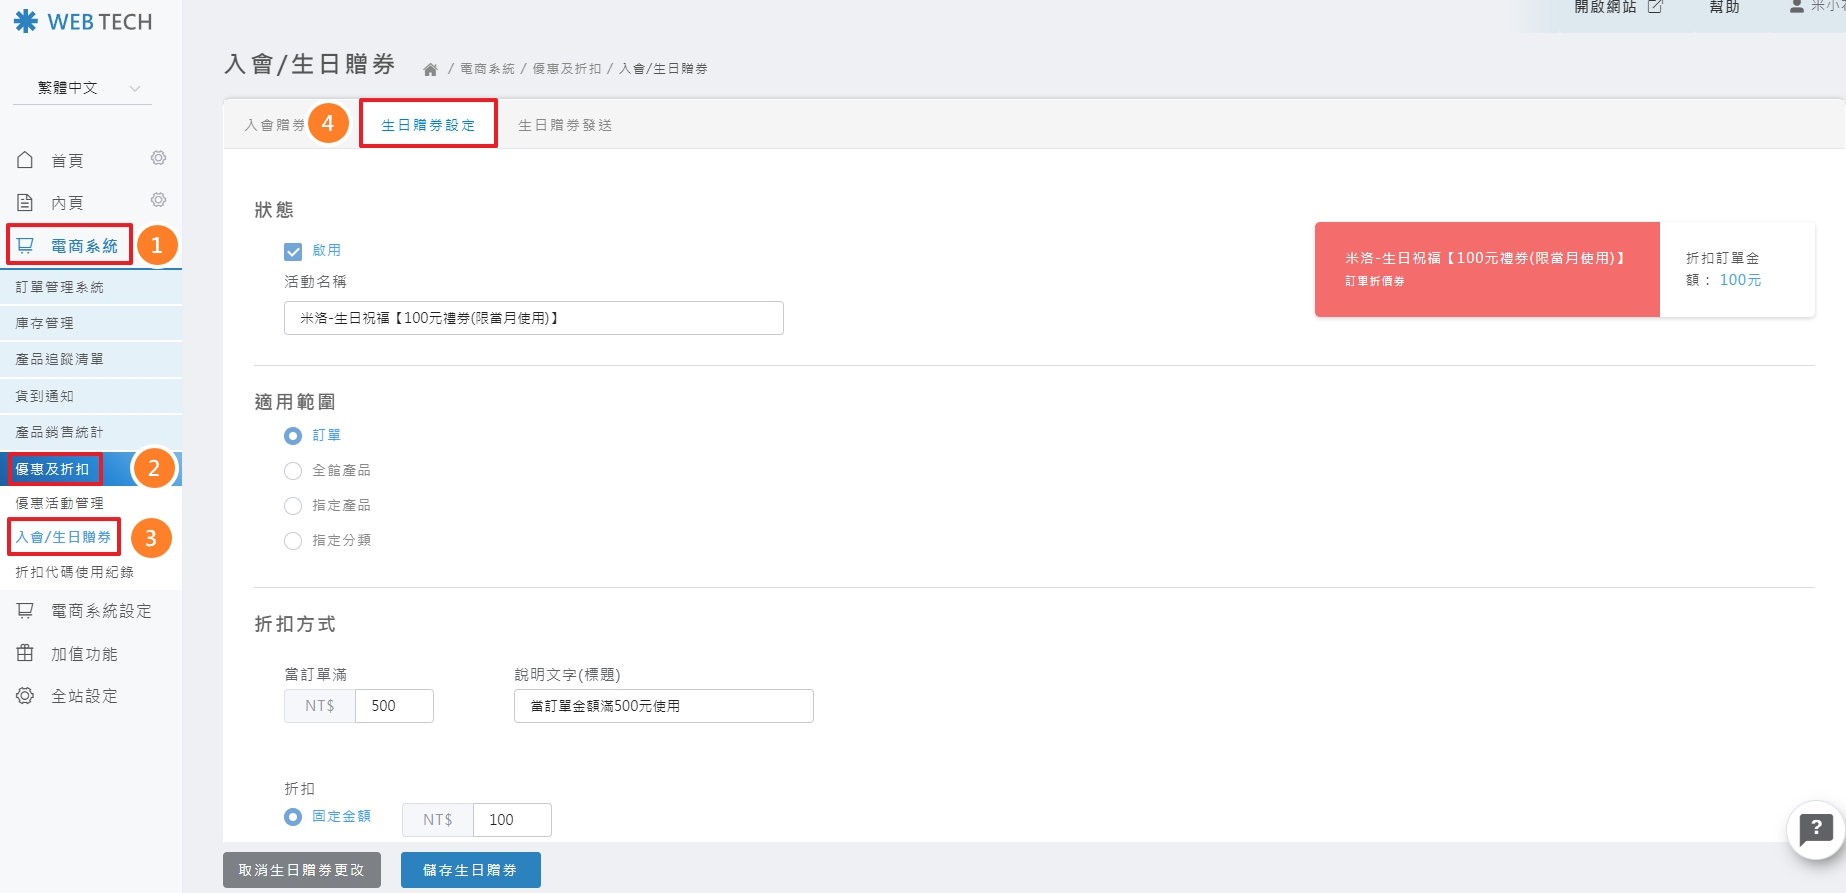Click the help chat bubble icon
This screenshot has width=1846, height=893.
[1815, 829]
